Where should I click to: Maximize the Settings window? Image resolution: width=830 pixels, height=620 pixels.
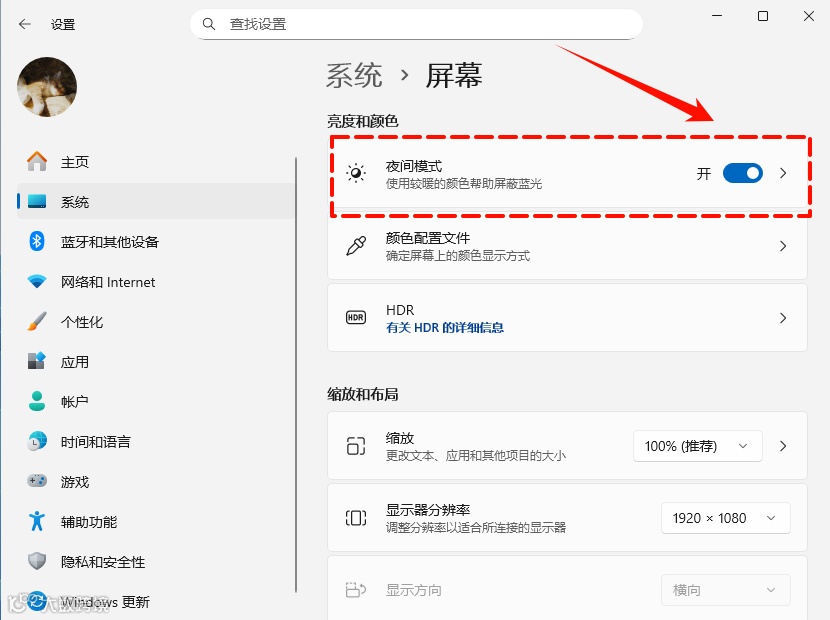tap(763, 16)
